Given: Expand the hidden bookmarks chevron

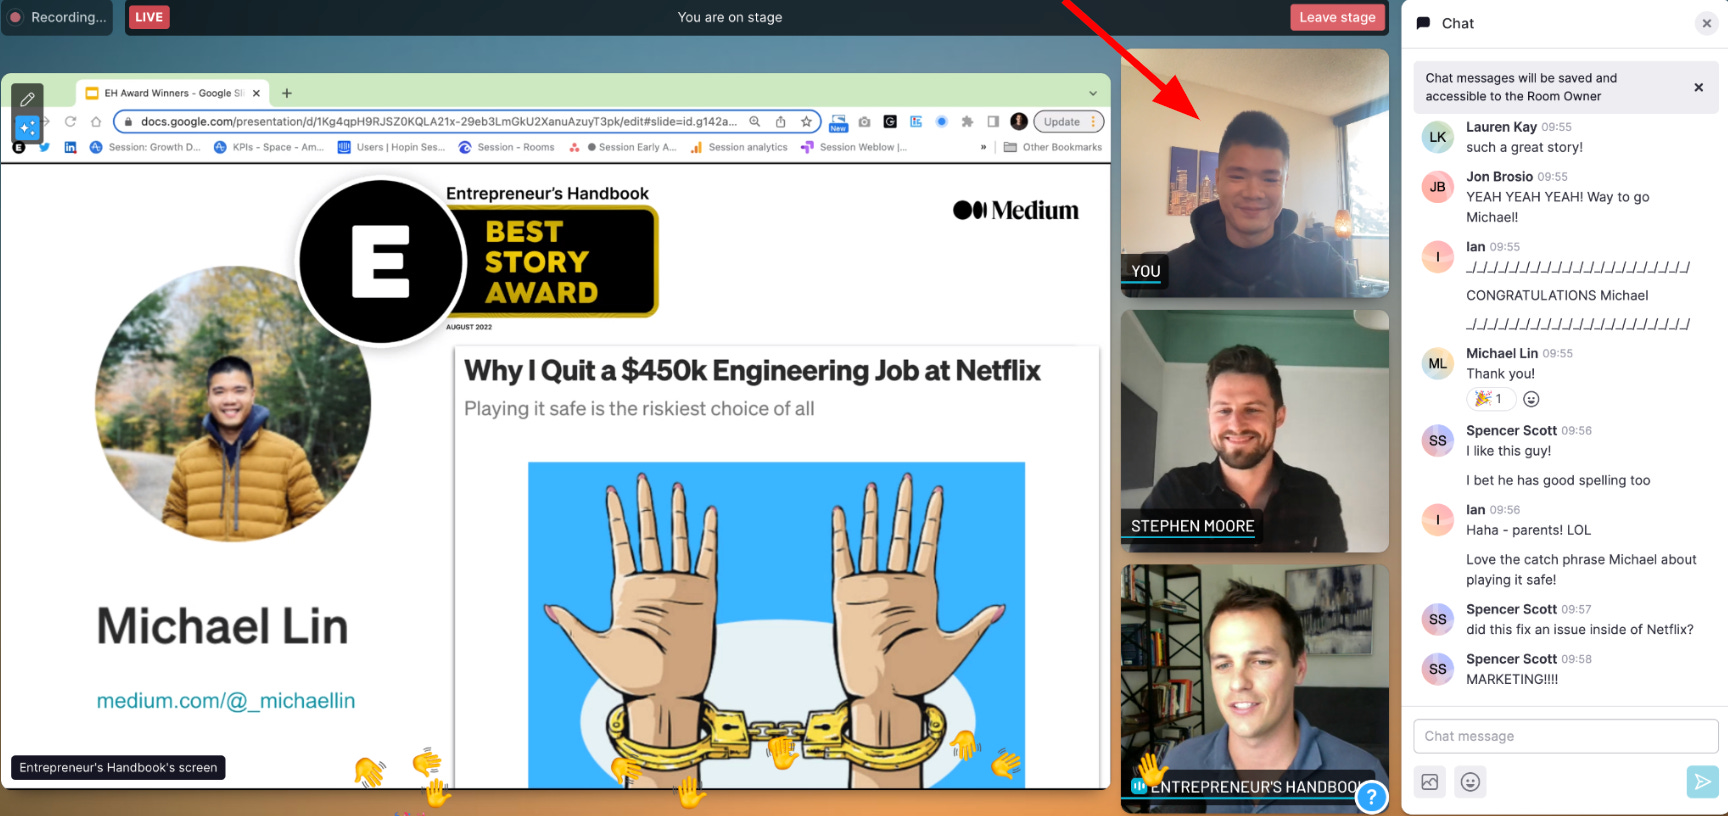Looking at the screenshot, I should [x=983, y=147].
